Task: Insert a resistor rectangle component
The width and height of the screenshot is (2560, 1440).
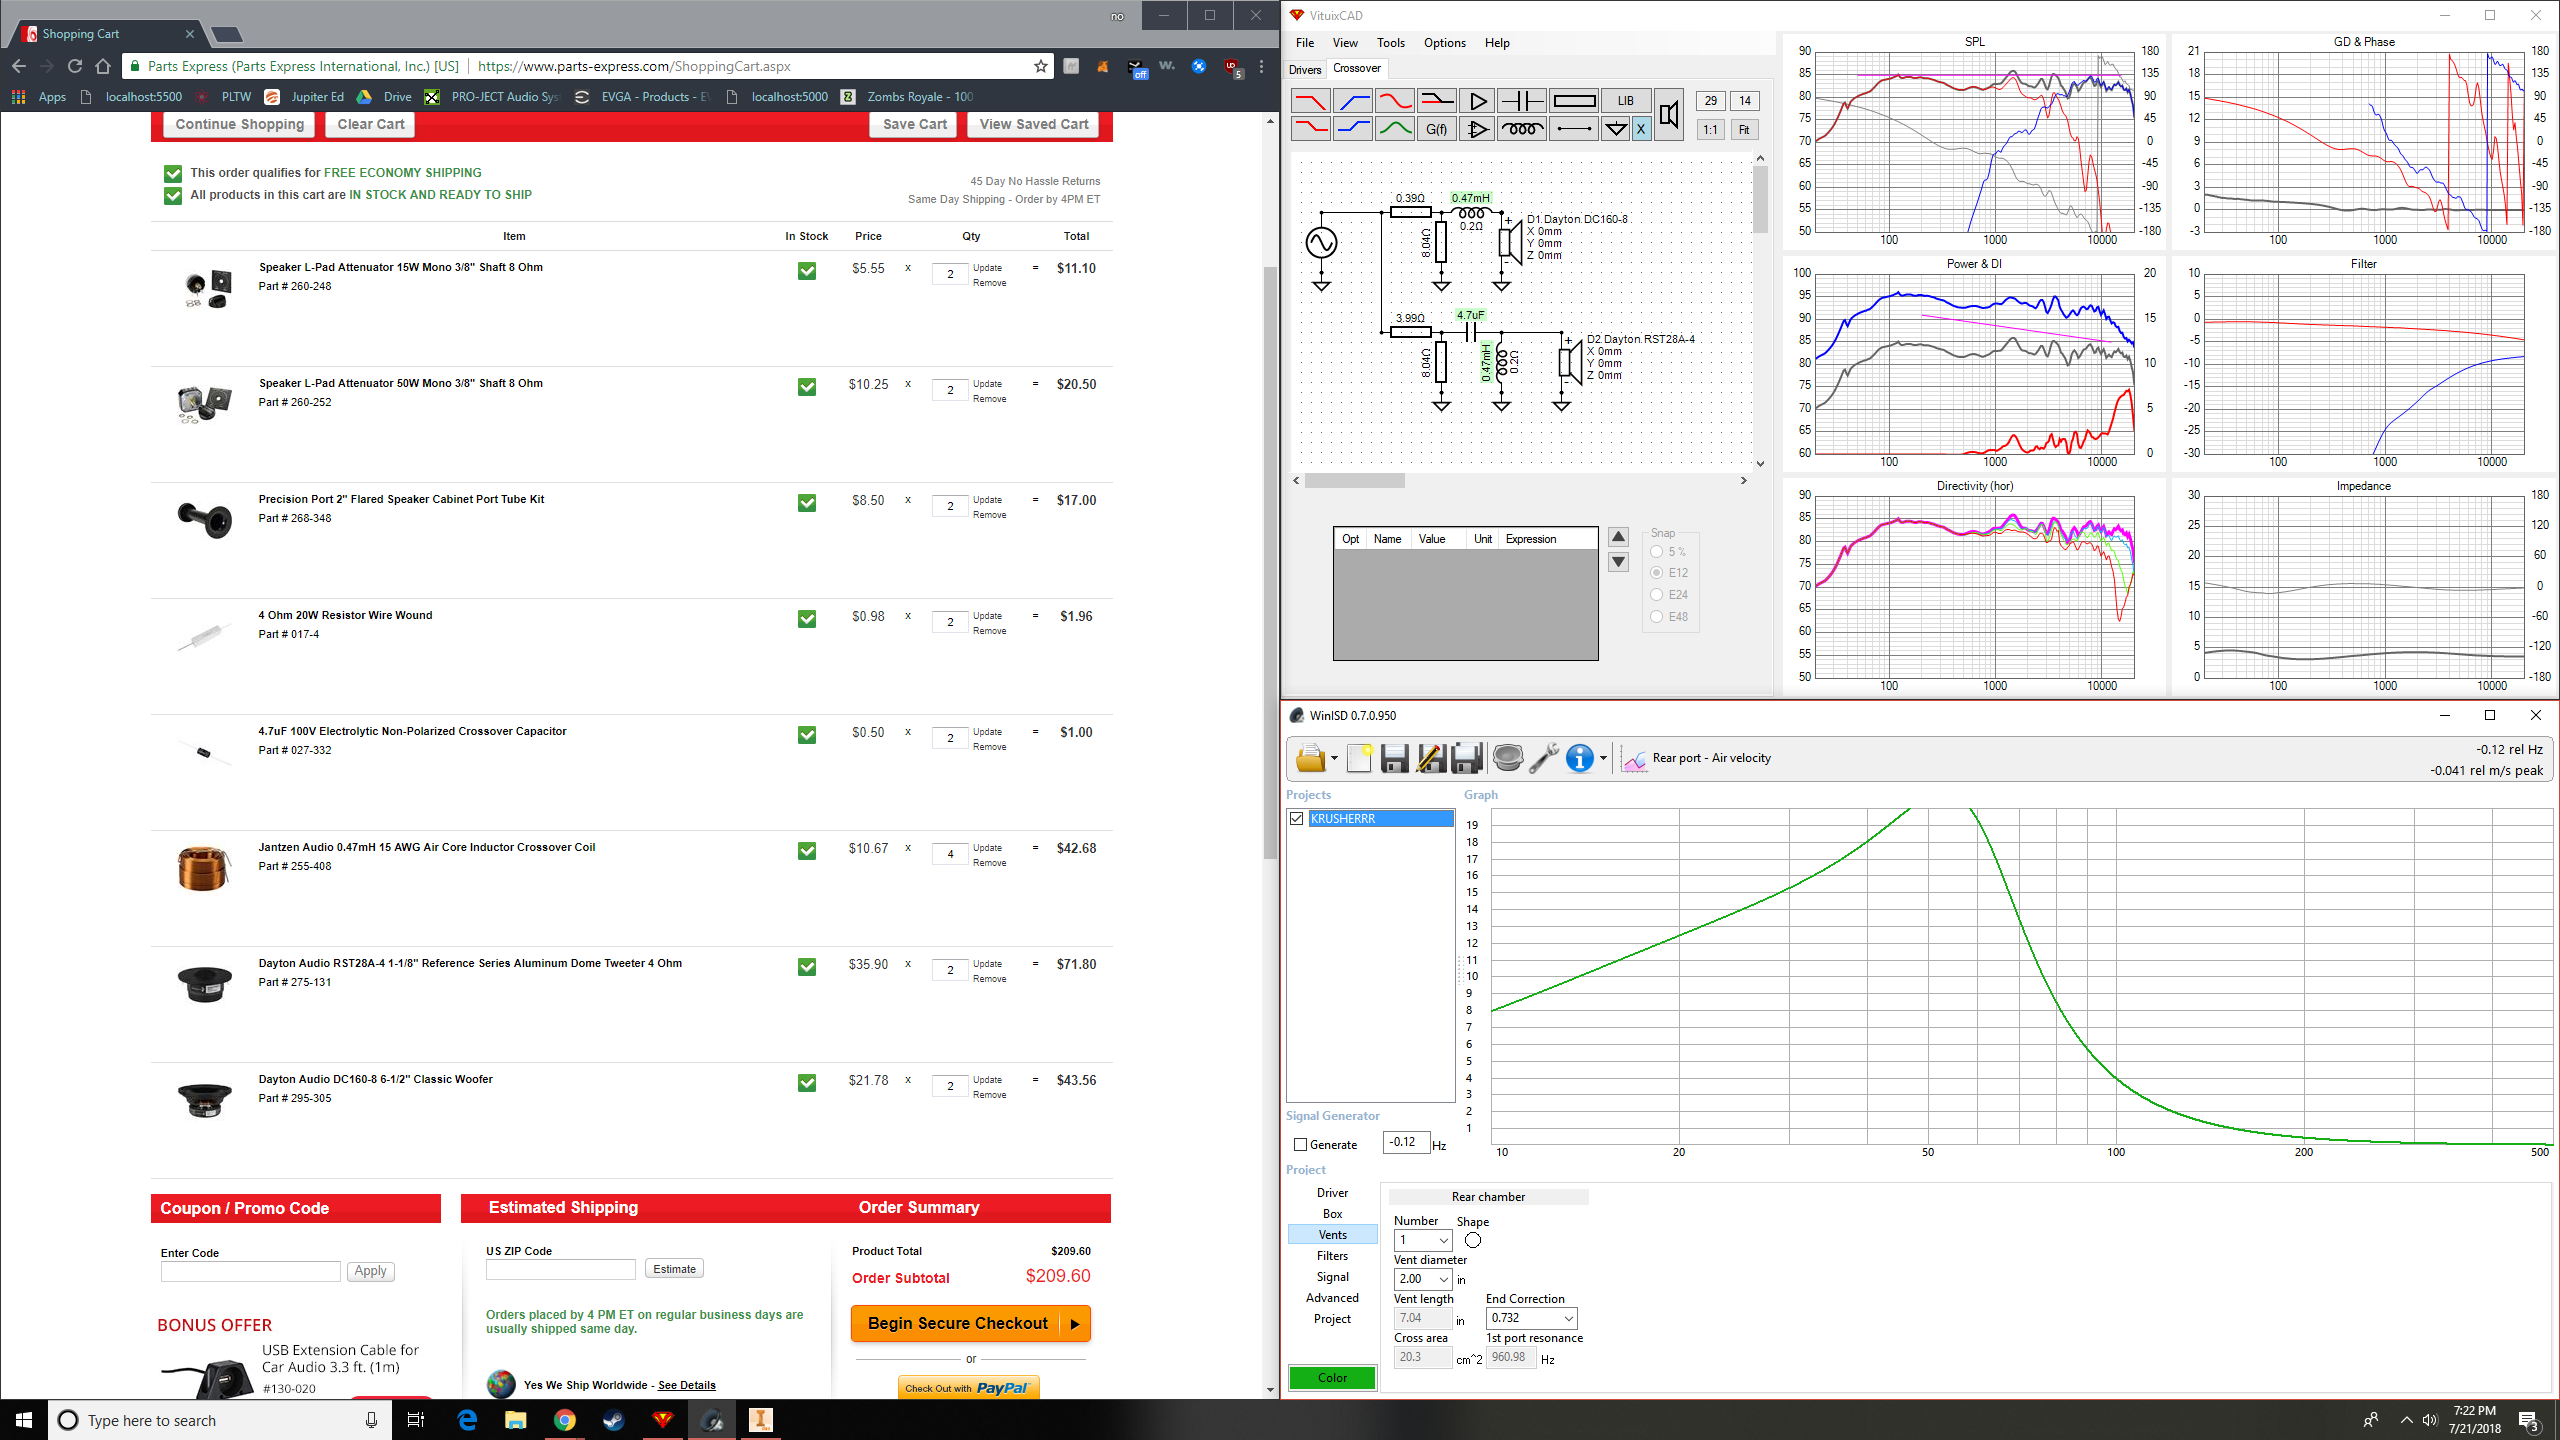Action: coord(1574,101)
